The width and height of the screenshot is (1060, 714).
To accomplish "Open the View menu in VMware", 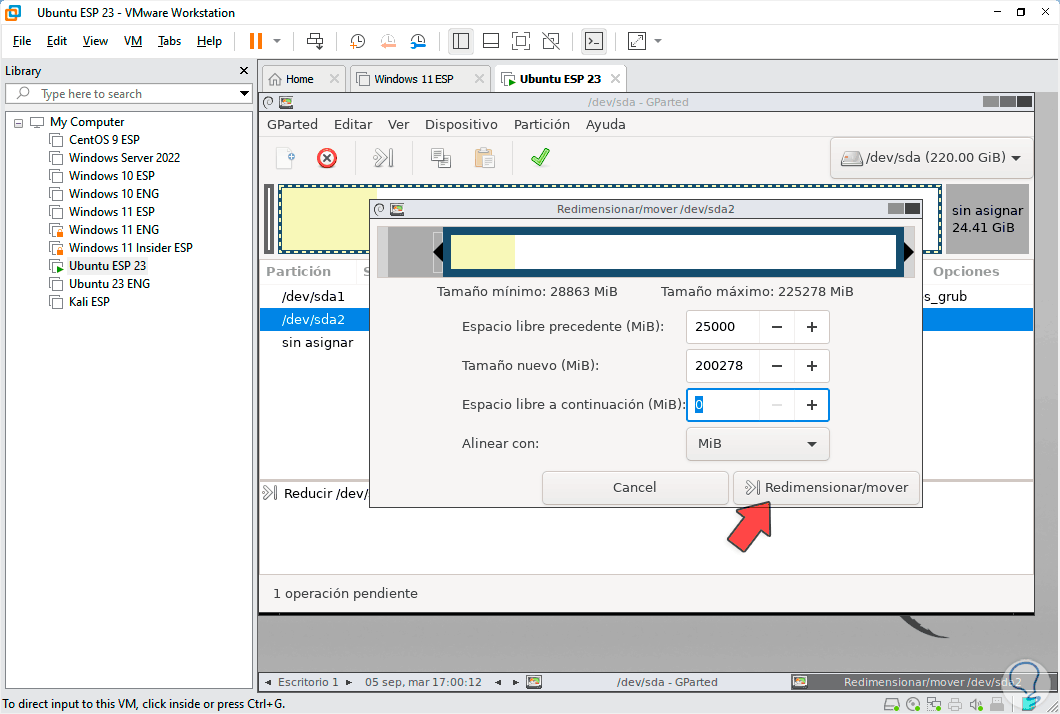I will pos(95,41).
